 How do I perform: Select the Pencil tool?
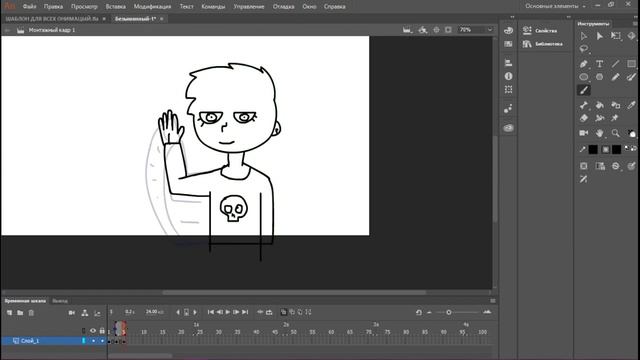(616, 77)
